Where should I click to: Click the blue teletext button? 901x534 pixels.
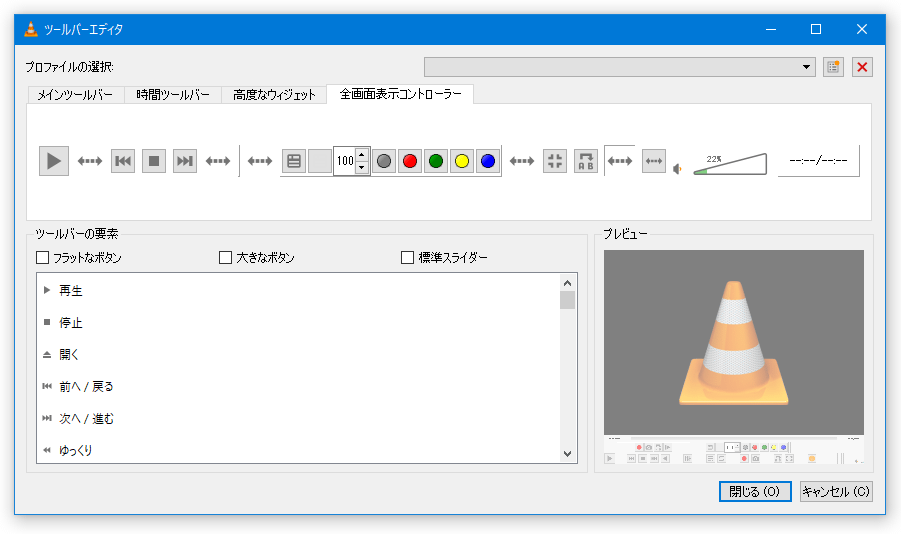488,161
